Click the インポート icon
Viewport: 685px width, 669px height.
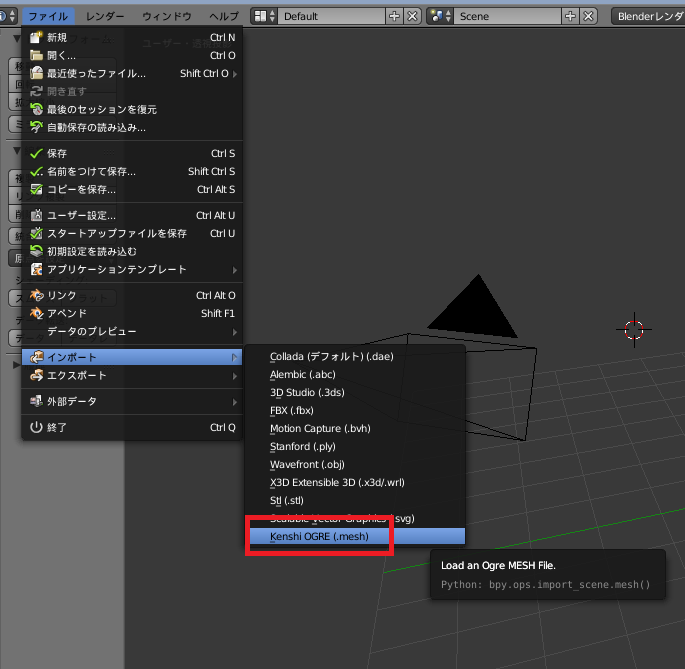pos(36,357)
